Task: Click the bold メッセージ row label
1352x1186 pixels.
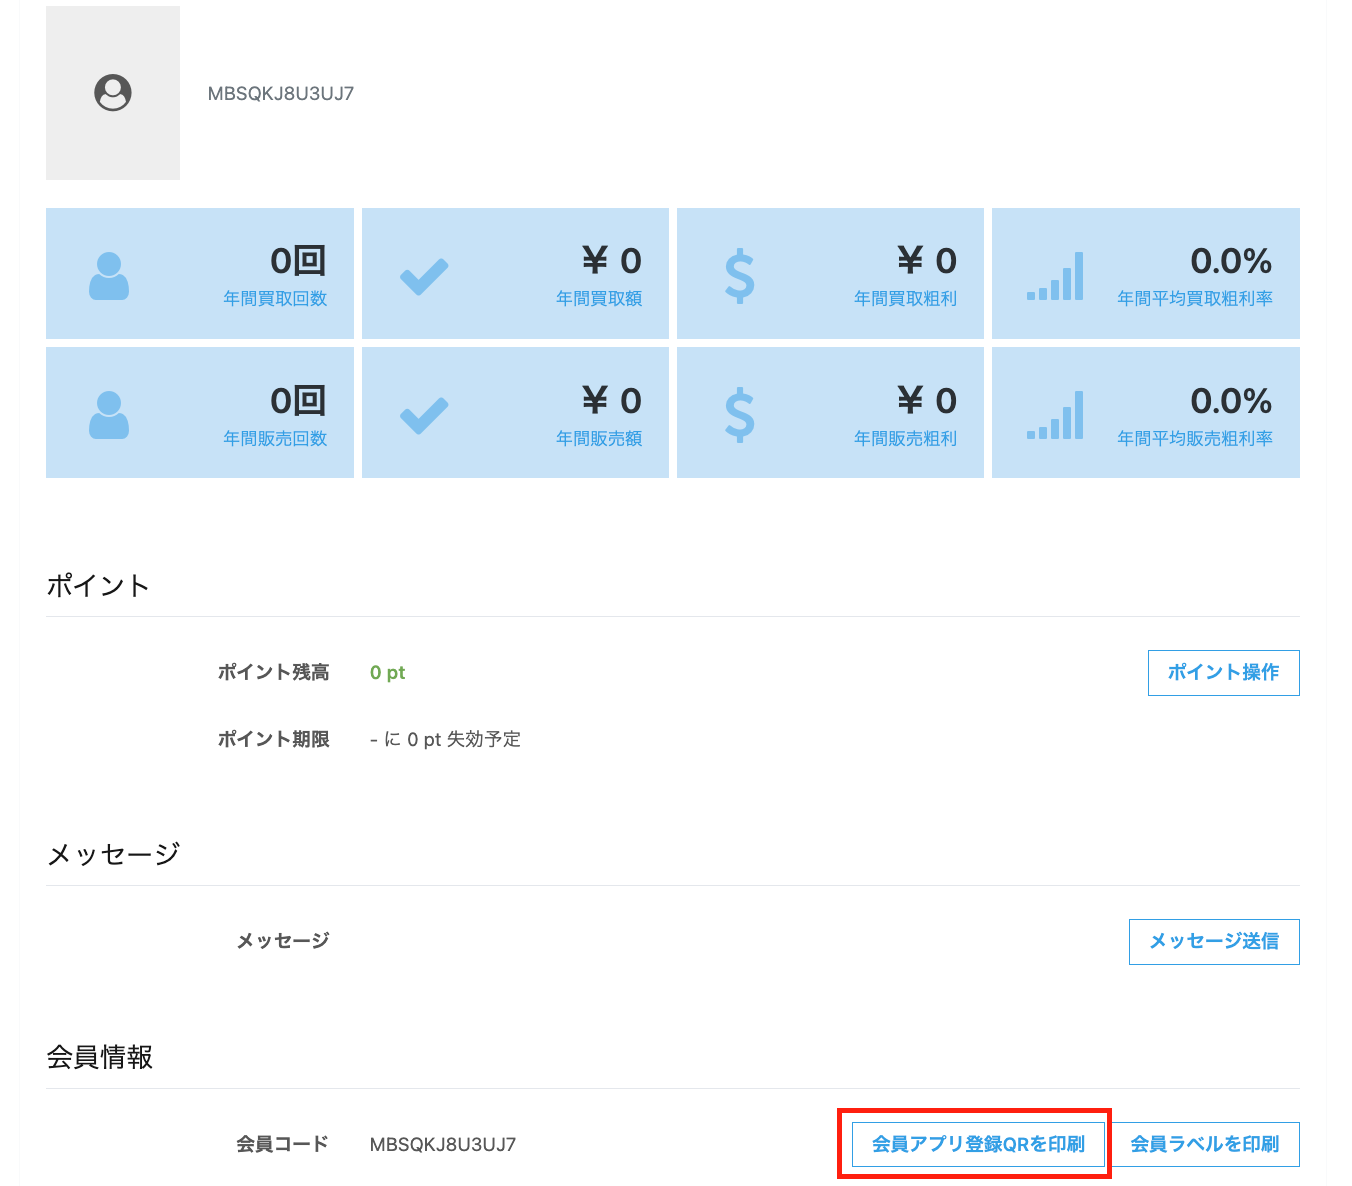Action: (283, 941)
